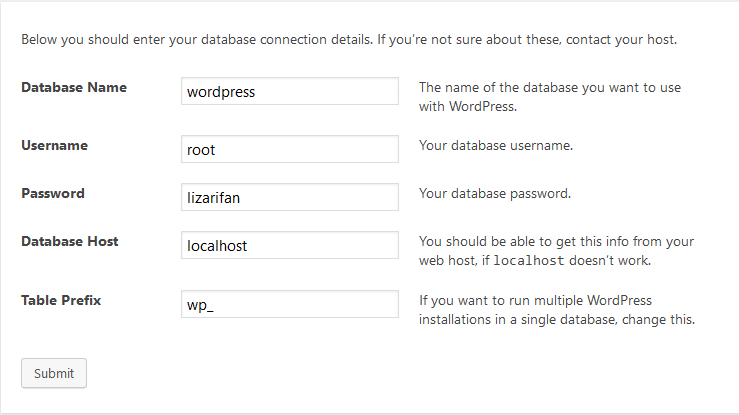The image size is (739, 415).
Task: Click the 'Your database password.' description
Action: tap(495, 194)
